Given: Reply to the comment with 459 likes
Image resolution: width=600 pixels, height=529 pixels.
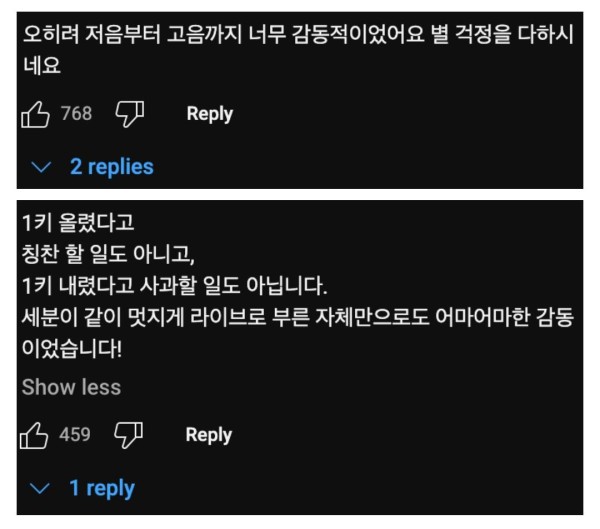Looking at the screenshot, I should point(209,435).
